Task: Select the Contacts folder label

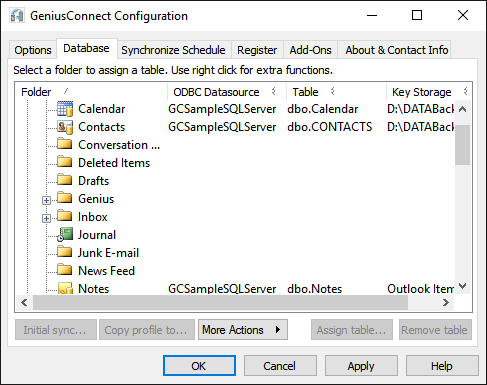Action: [x=101, y=127]
